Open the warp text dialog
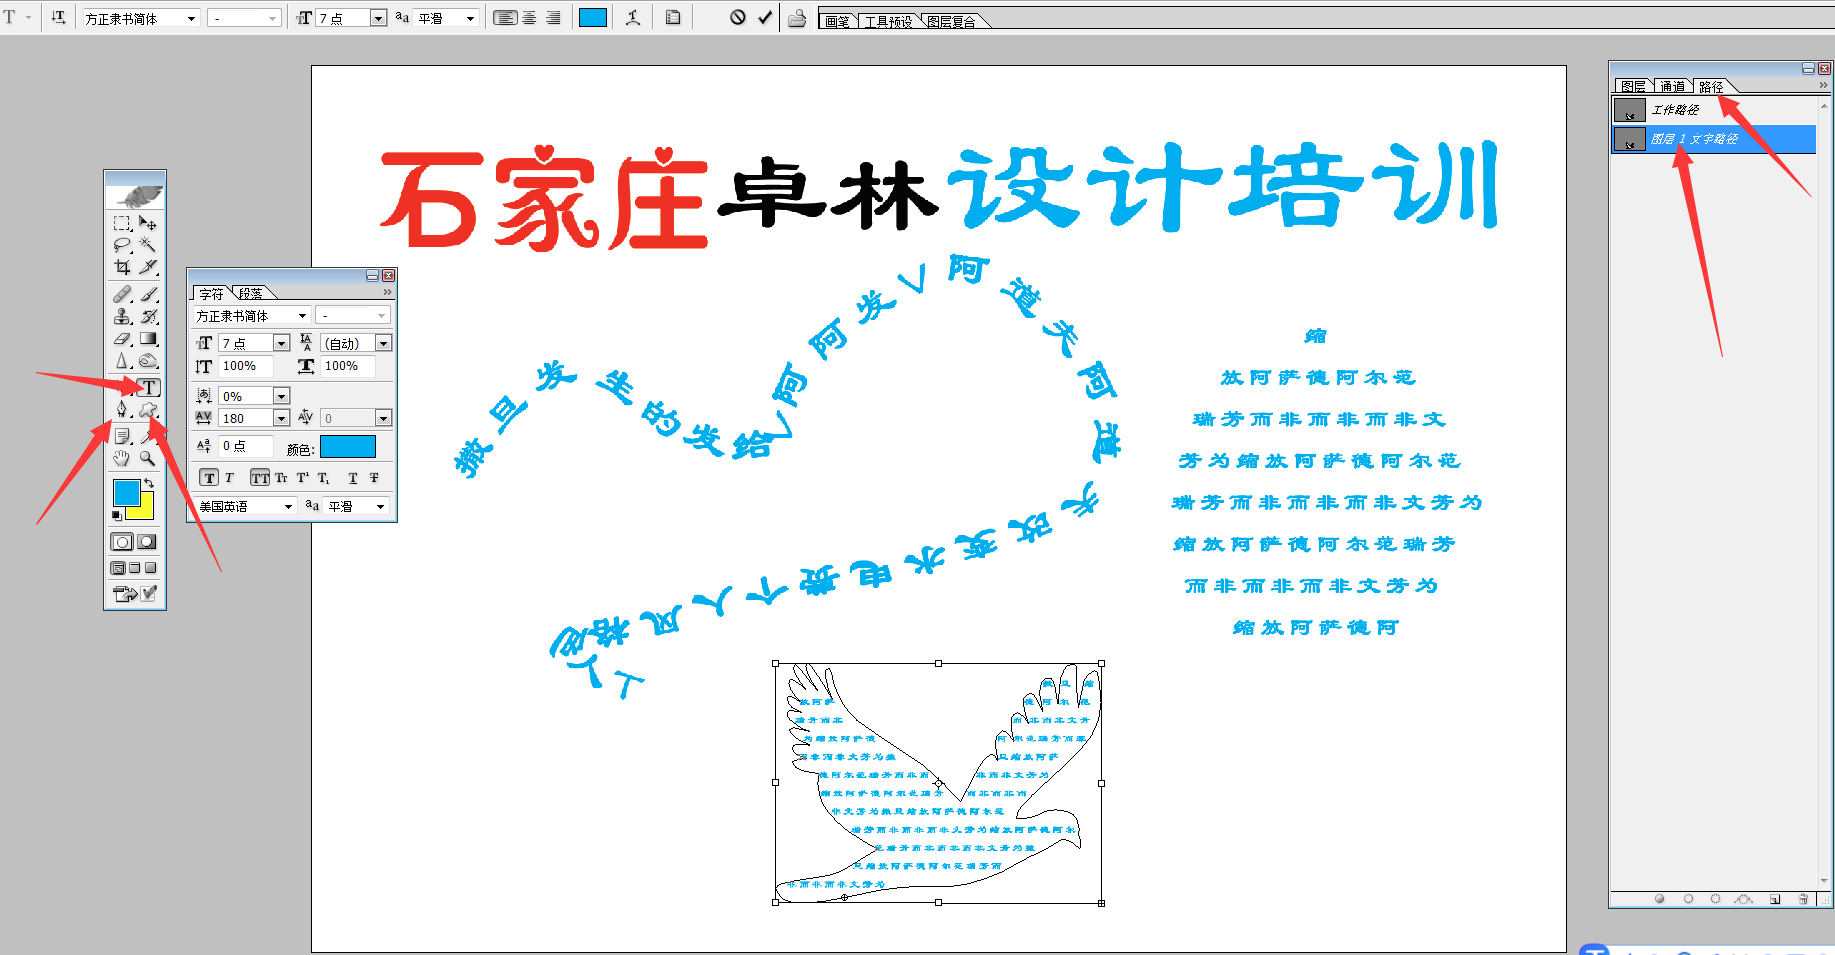This screenshot has width=1835, height=955. [633, 17]
